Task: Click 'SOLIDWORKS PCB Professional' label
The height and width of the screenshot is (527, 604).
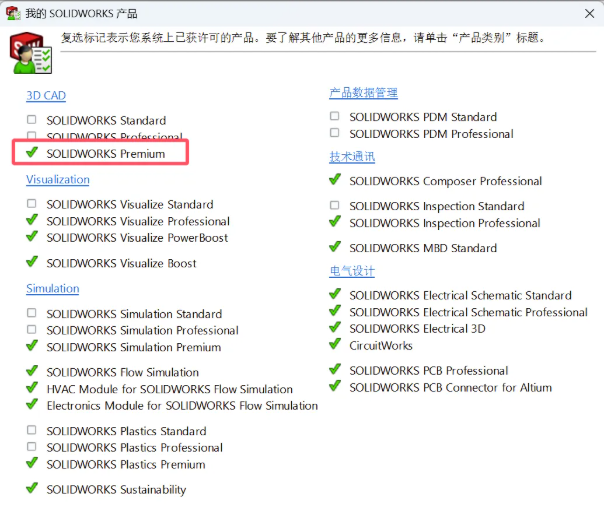Action: tap(429, 371)
